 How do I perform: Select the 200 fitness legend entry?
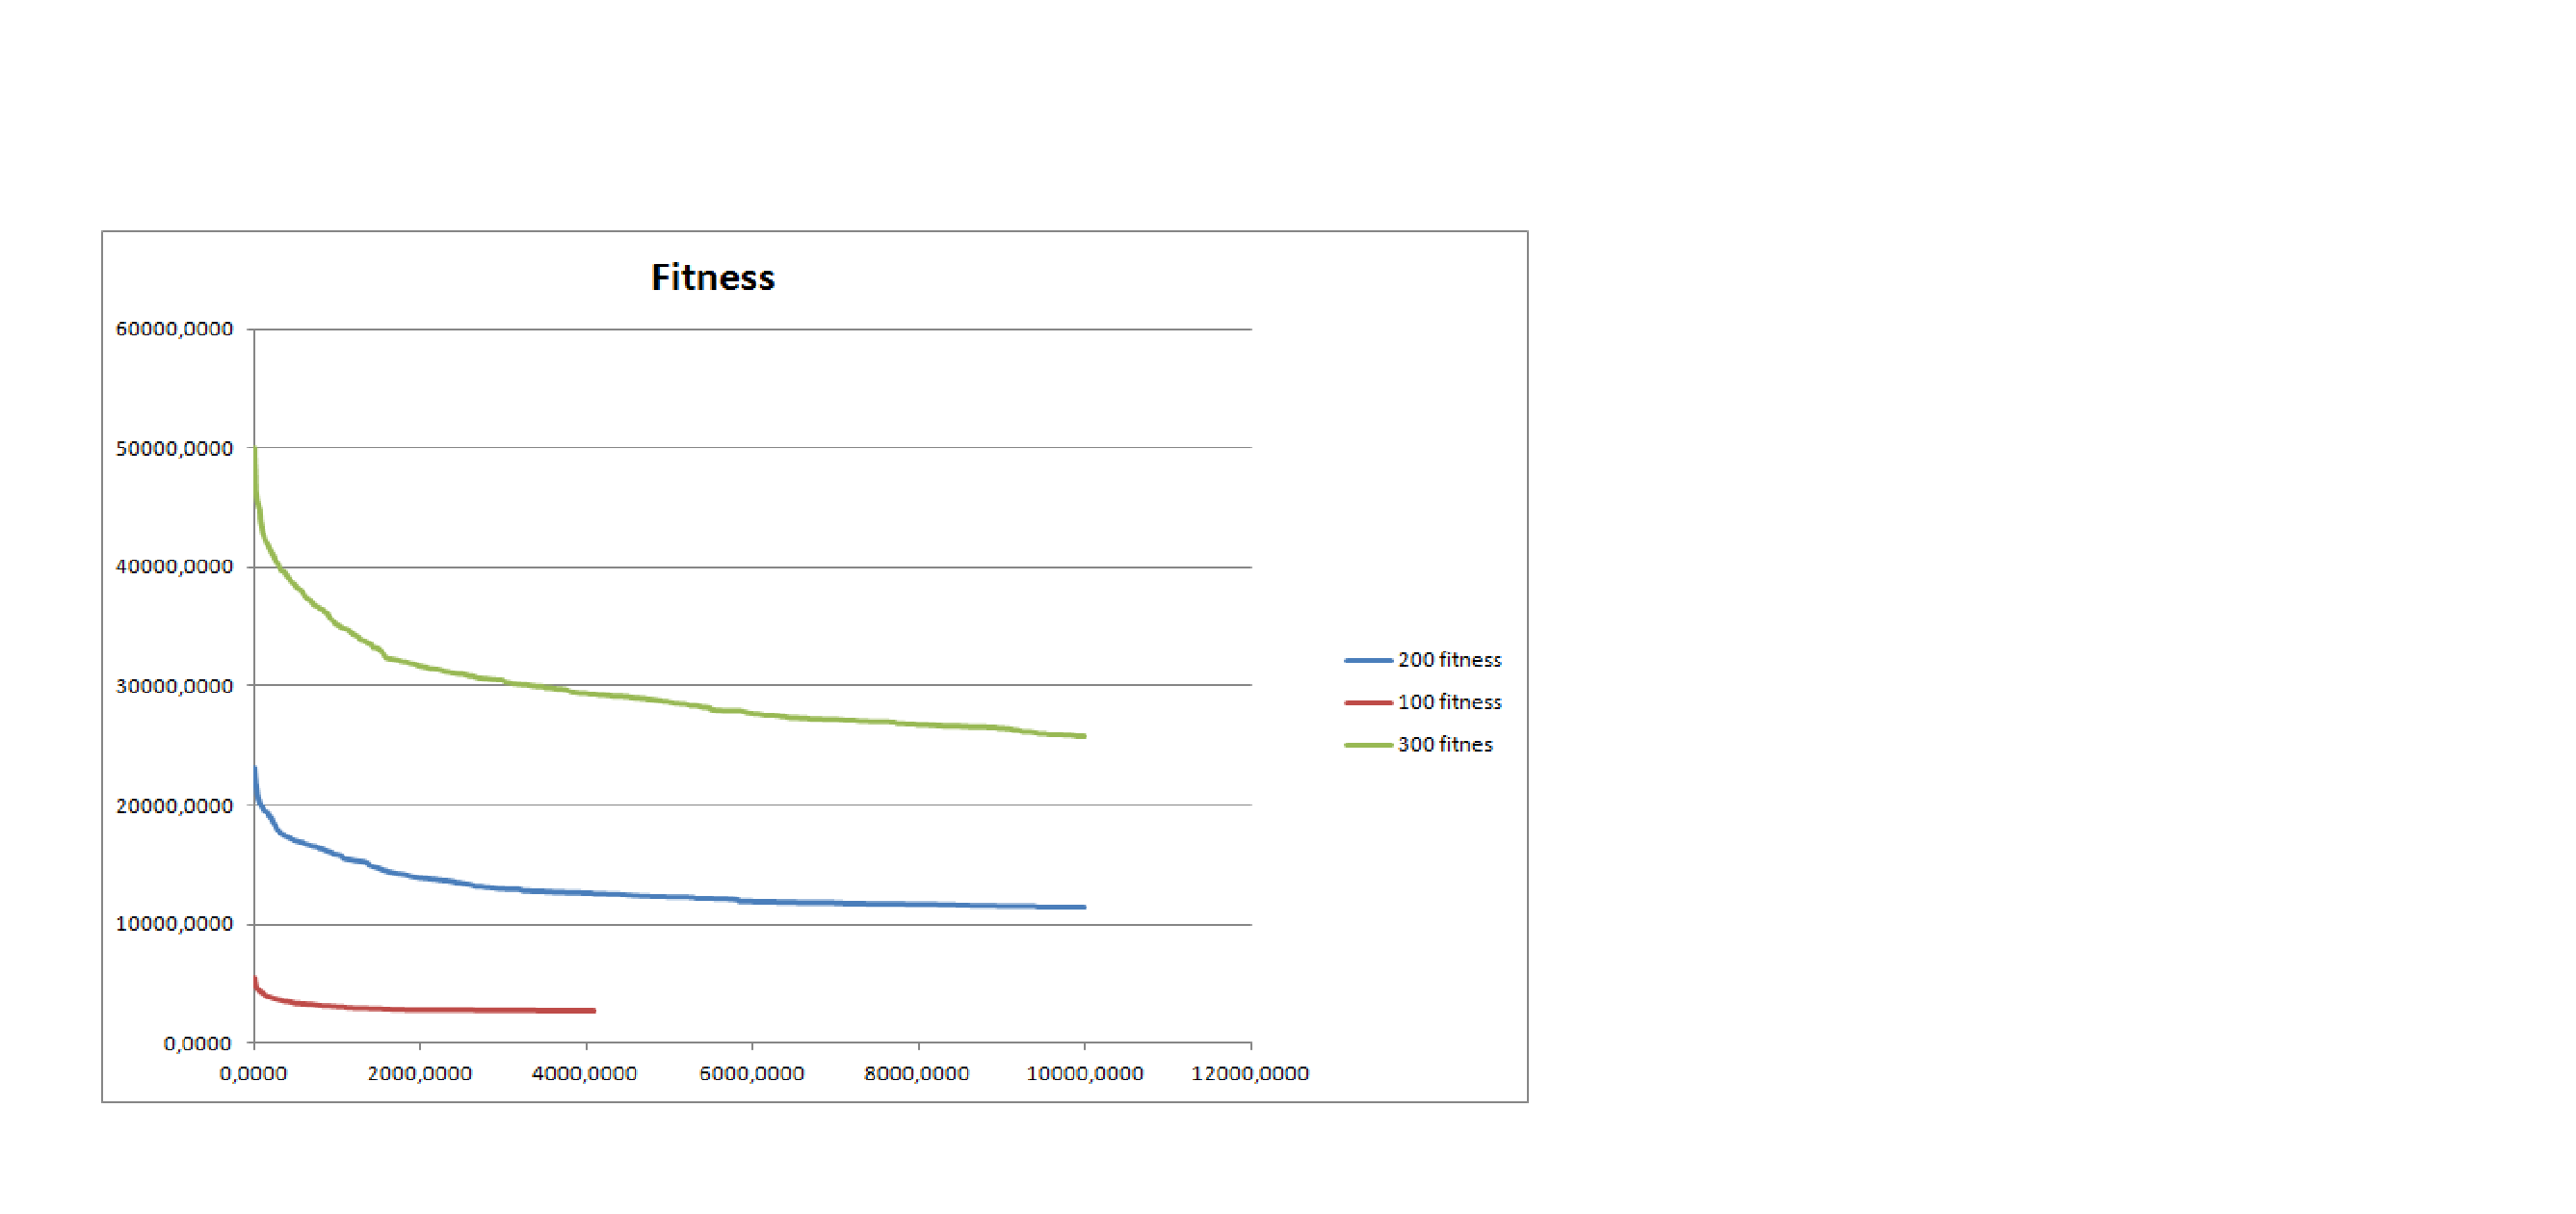(x=1448, y=660)
